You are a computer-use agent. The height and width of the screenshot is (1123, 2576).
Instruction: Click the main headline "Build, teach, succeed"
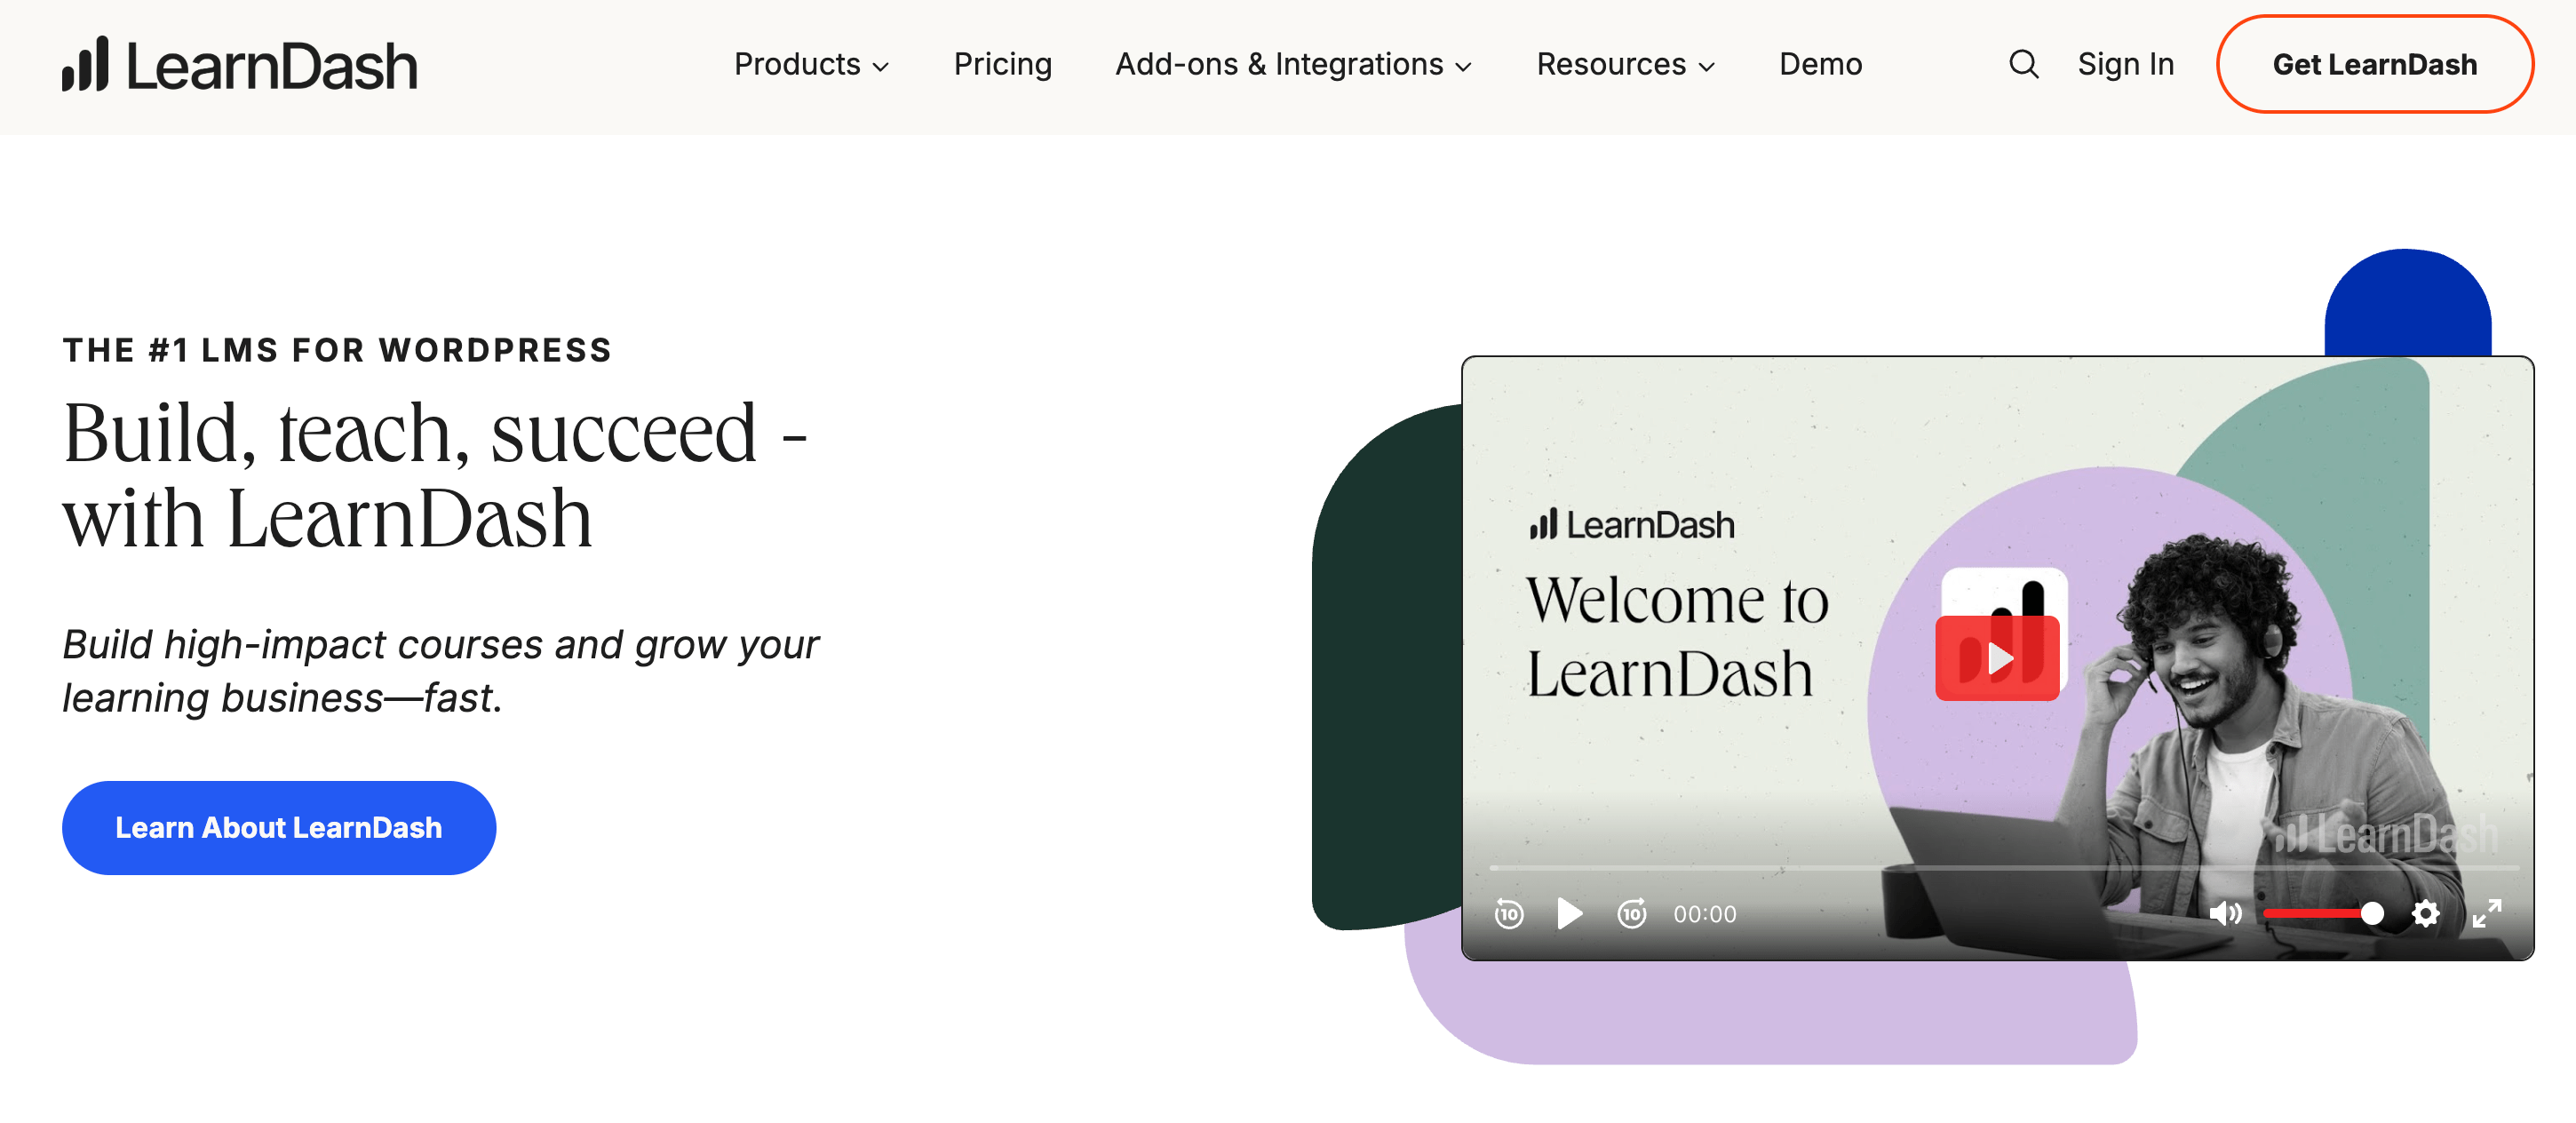[435, 475]
